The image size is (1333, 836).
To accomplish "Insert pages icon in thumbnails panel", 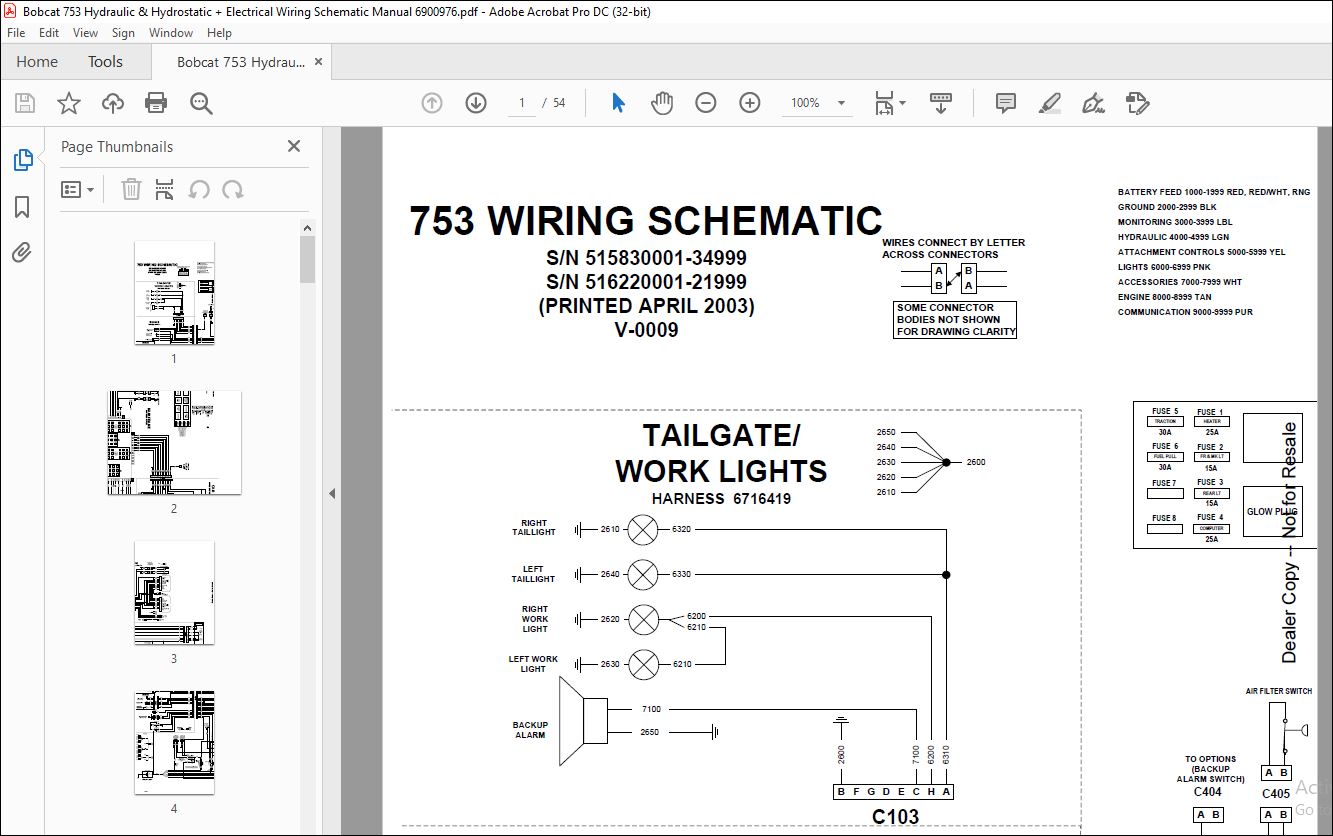I will pos(165,189).
